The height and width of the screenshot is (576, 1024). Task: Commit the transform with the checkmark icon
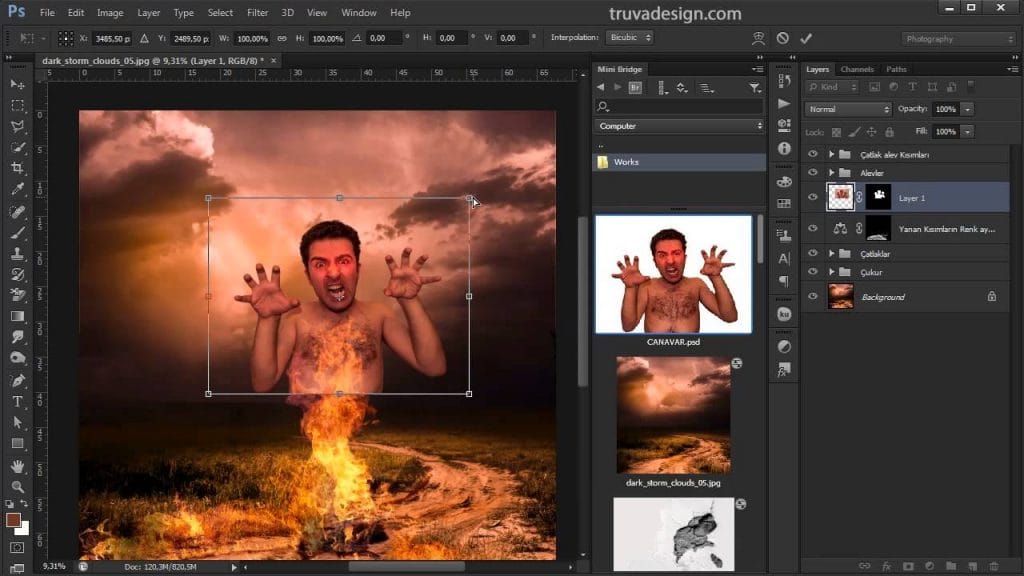click(x=806, y=38)
